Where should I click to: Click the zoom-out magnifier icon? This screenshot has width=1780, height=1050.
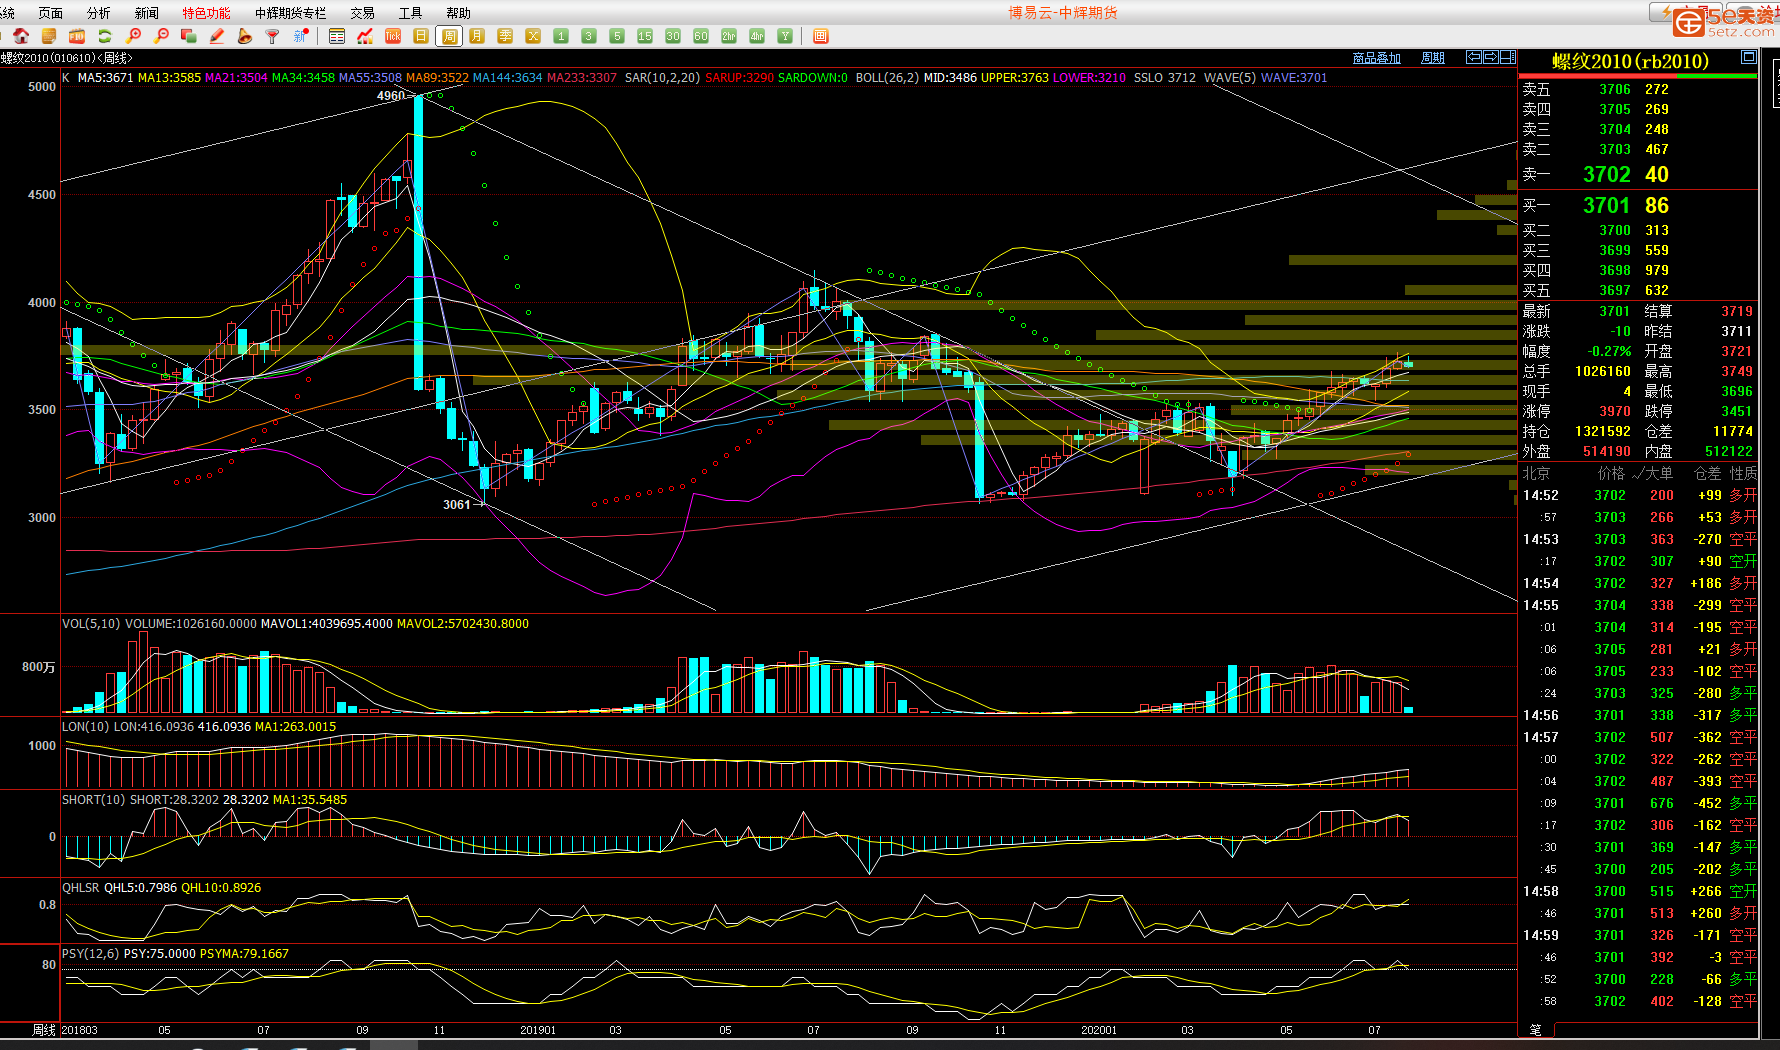pos(161,36)
